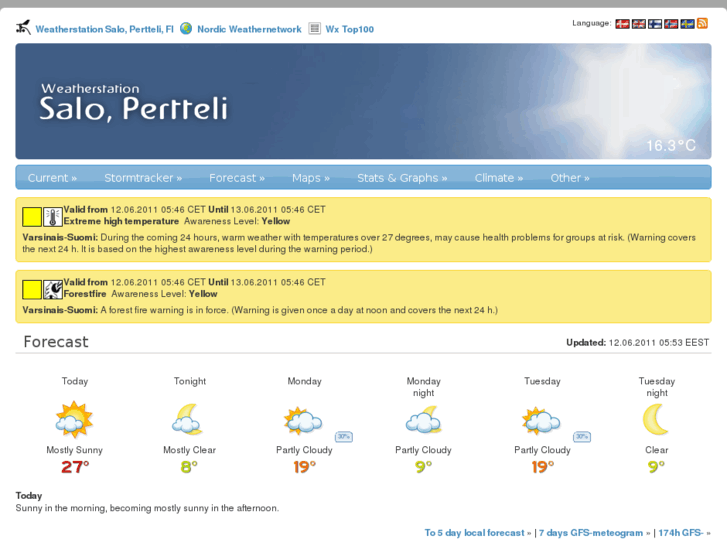This screenshot has width=727, height=545.
Task: Click the 'Forestfire' warning title
Action: (85, 294)
